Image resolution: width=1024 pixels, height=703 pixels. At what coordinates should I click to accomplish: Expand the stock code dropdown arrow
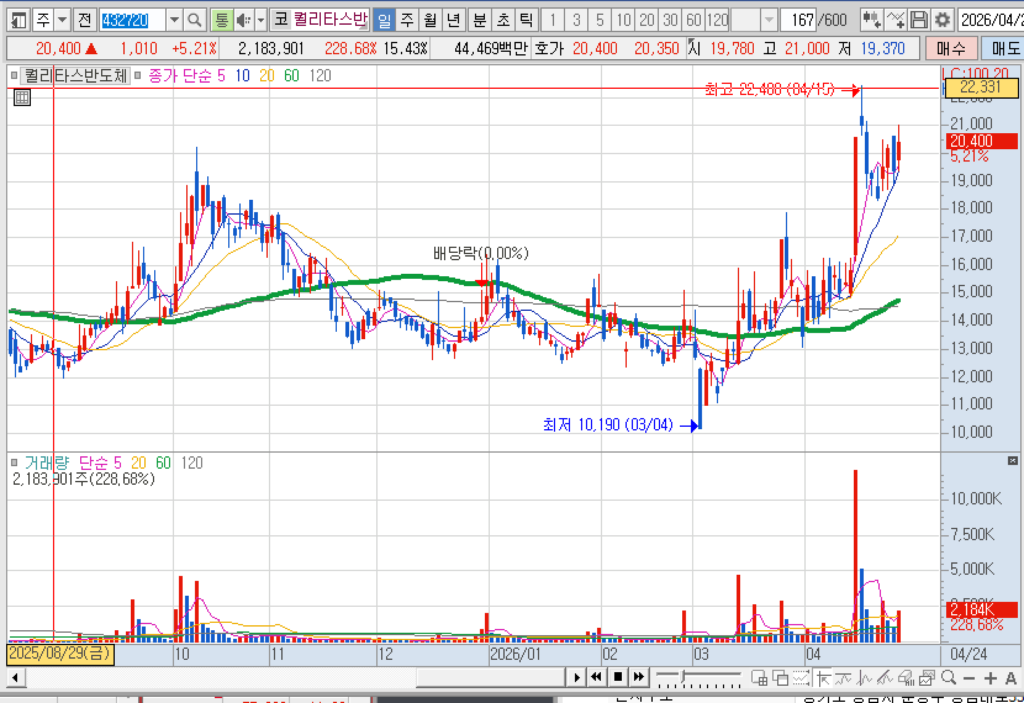pyautogui.click(x=174, y=20)
